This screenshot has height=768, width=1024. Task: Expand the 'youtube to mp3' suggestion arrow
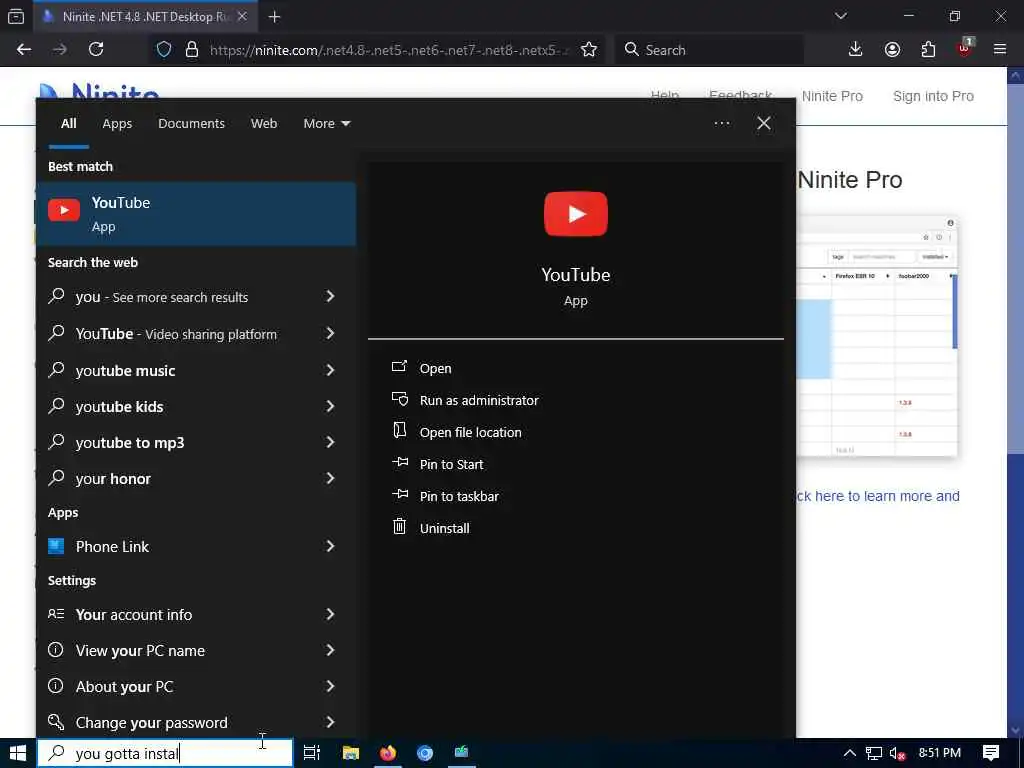(330, 442)
